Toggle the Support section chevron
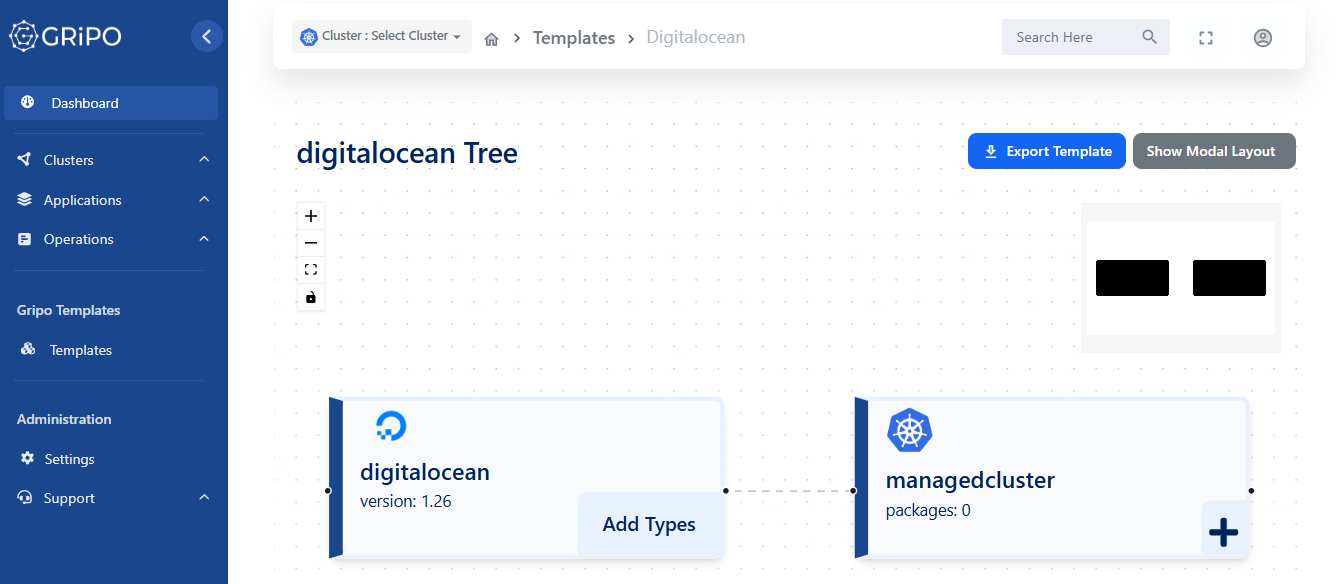1344x584 pixels. [204, 498]
